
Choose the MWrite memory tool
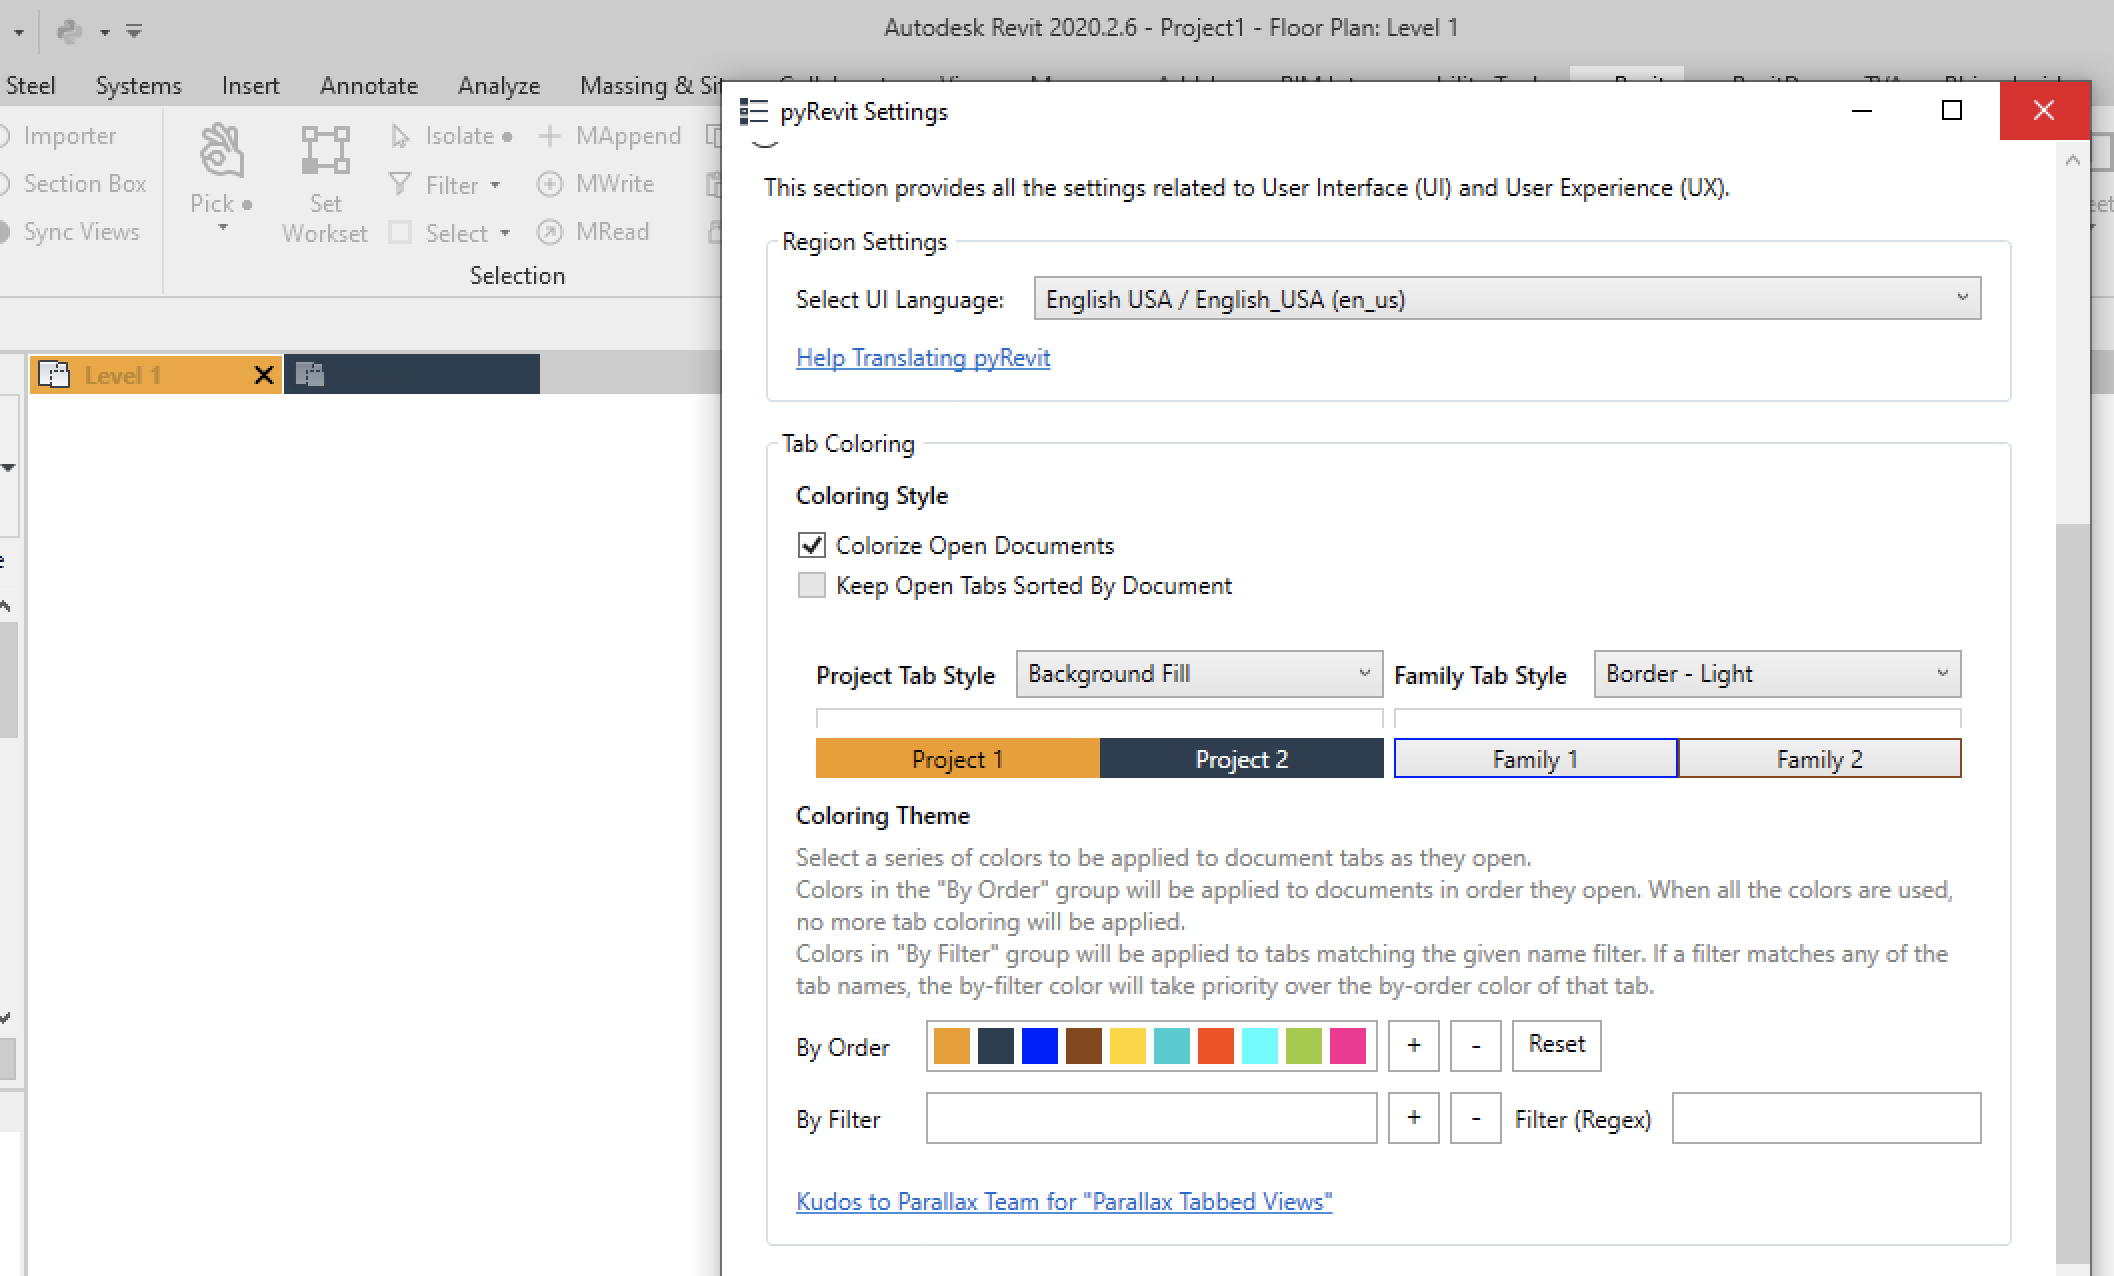click(x=596, y=184)
